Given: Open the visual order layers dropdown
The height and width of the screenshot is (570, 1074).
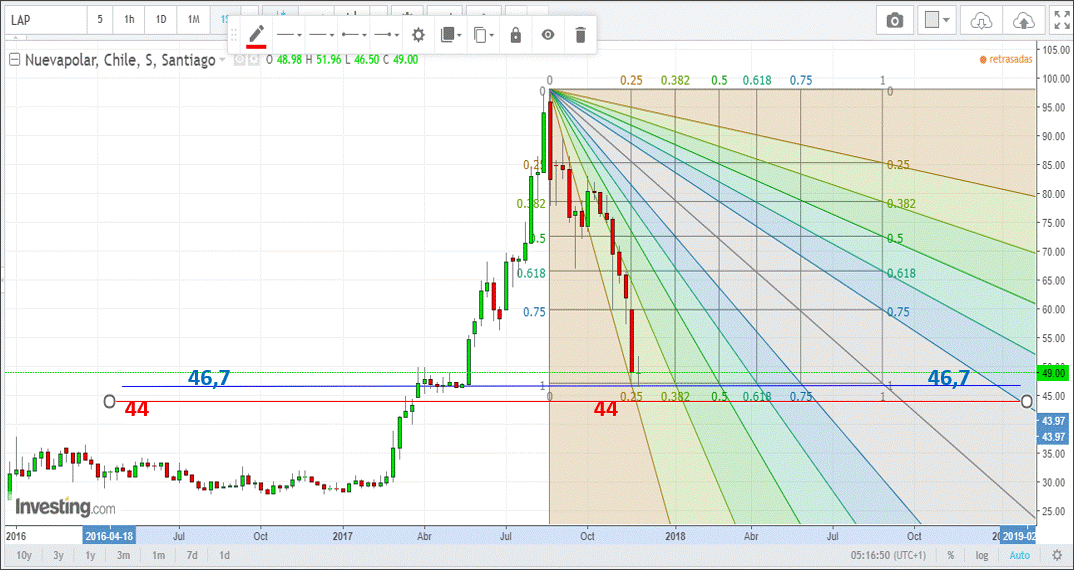Looking at the screenshot, I should point(450,35).
